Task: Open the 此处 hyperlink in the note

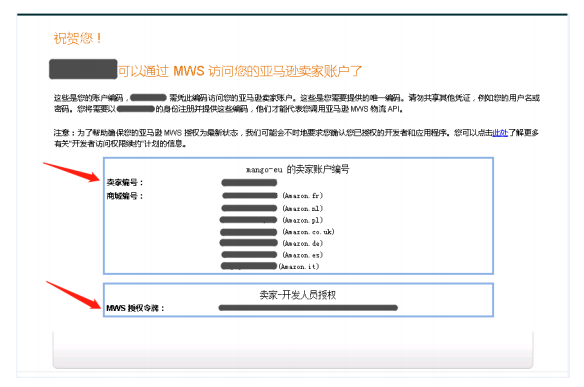Action: tap(500, 133)
